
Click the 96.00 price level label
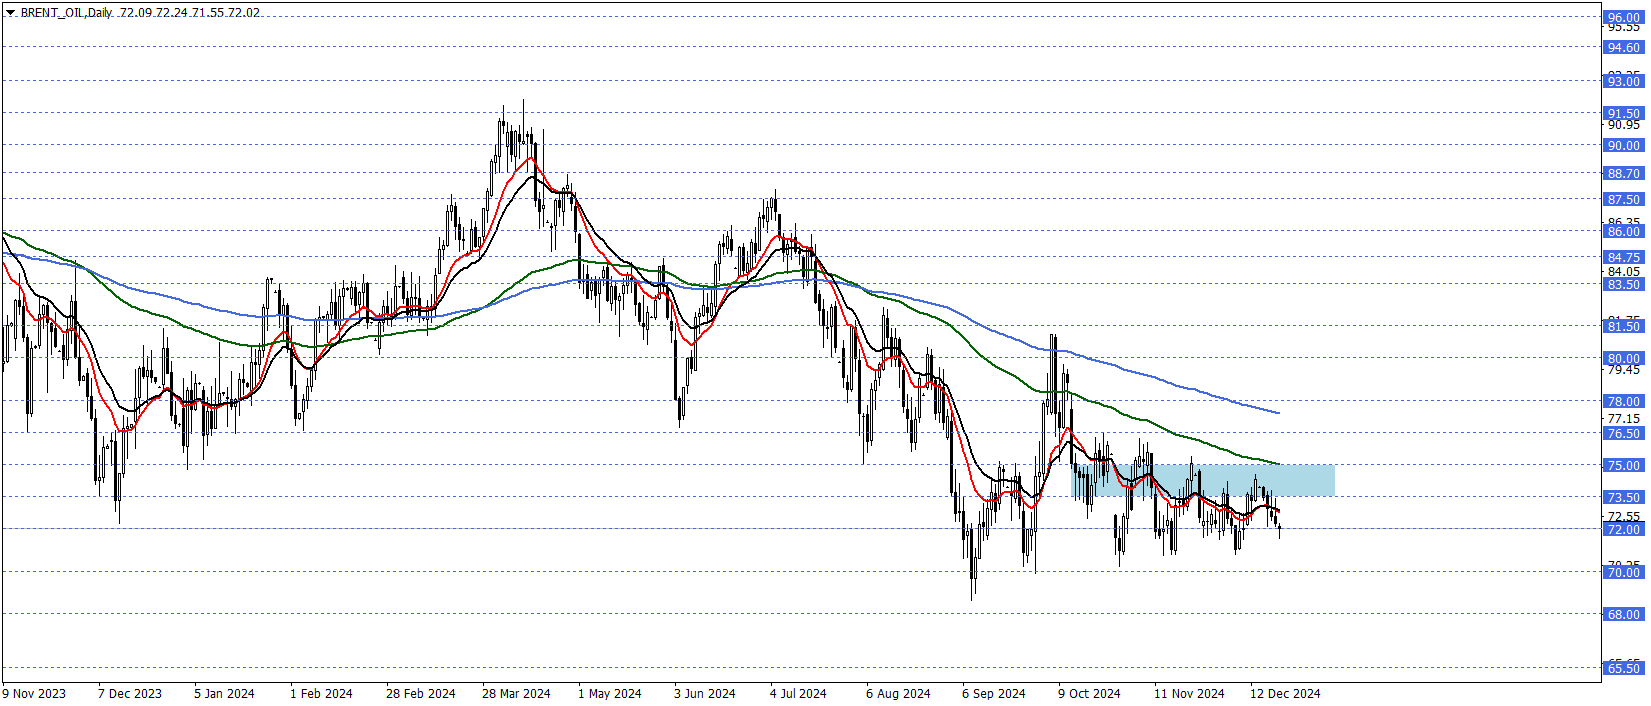tap(1623, 17)
